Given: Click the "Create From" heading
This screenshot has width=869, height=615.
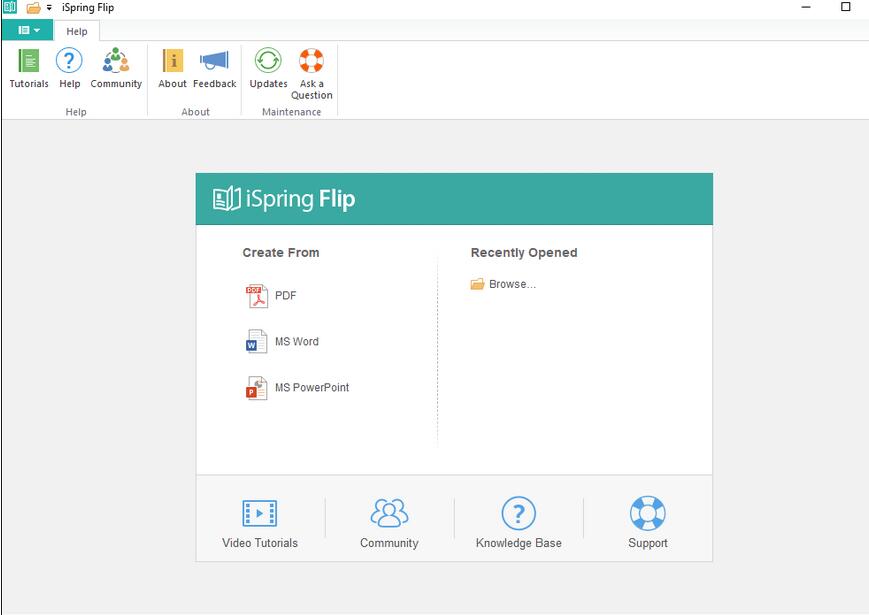Looking at the screenshot, I should tap(281, 253).
